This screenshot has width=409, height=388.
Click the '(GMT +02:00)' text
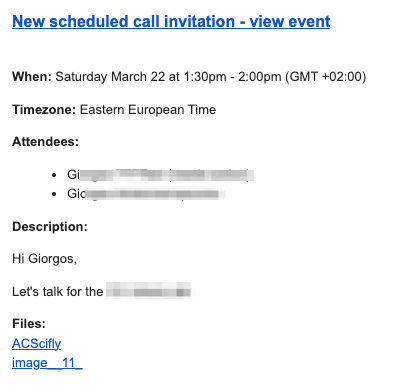pos(325,77)
